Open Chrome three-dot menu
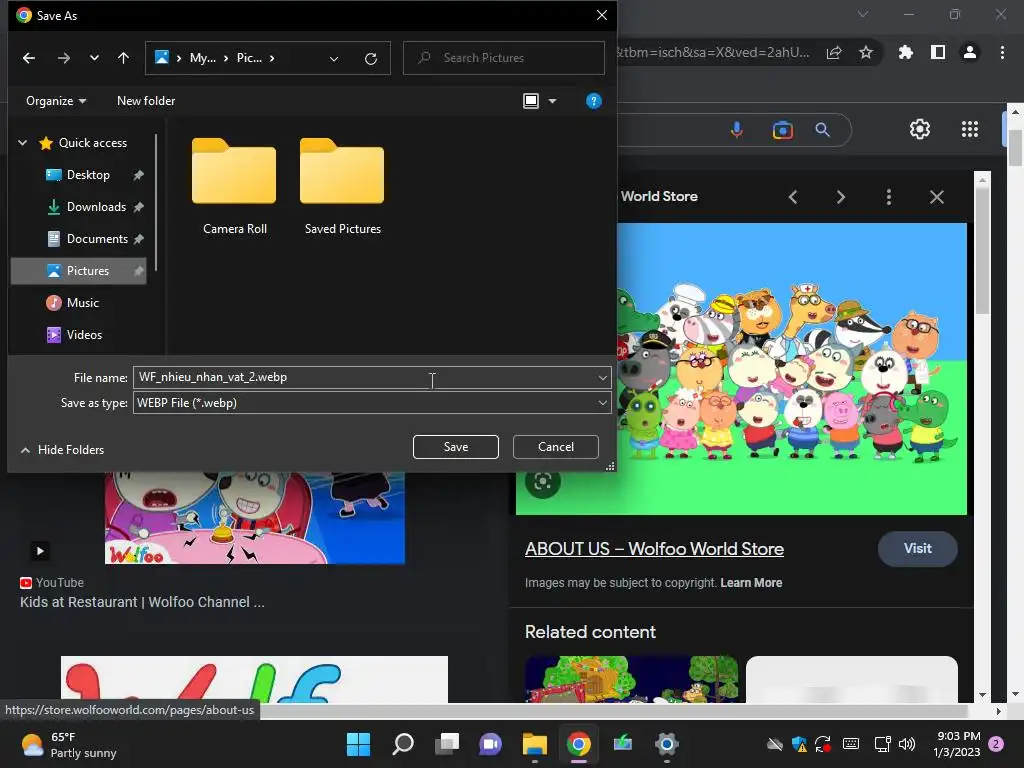 pos(1002,52)
